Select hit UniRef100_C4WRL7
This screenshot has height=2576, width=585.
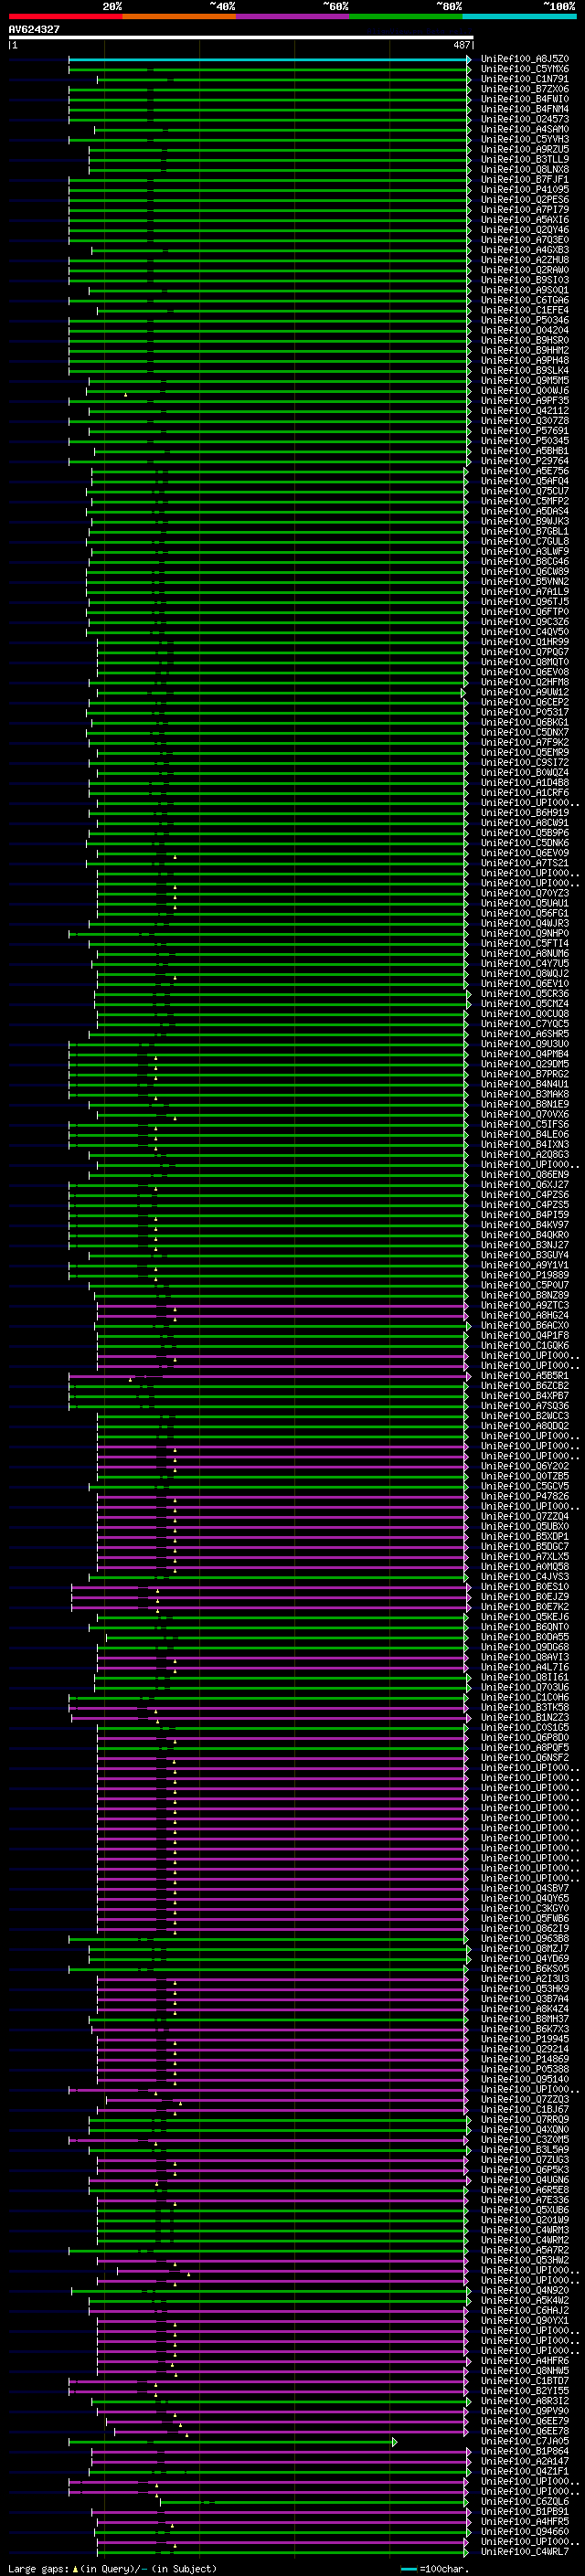tap(525, 2553)
